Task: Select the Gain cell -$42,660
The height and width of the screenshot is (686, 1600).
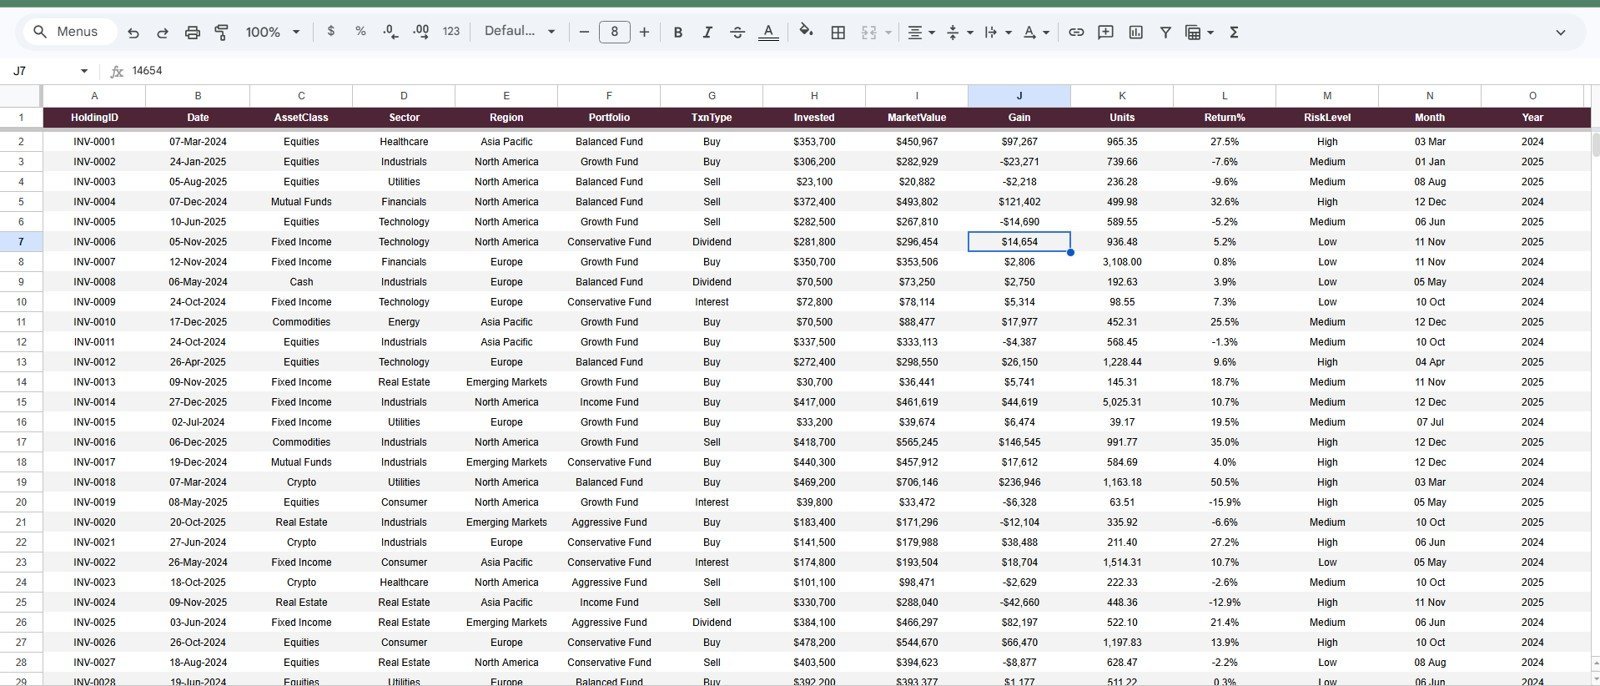Action: pyautogui.click(x=1019, y=602)
